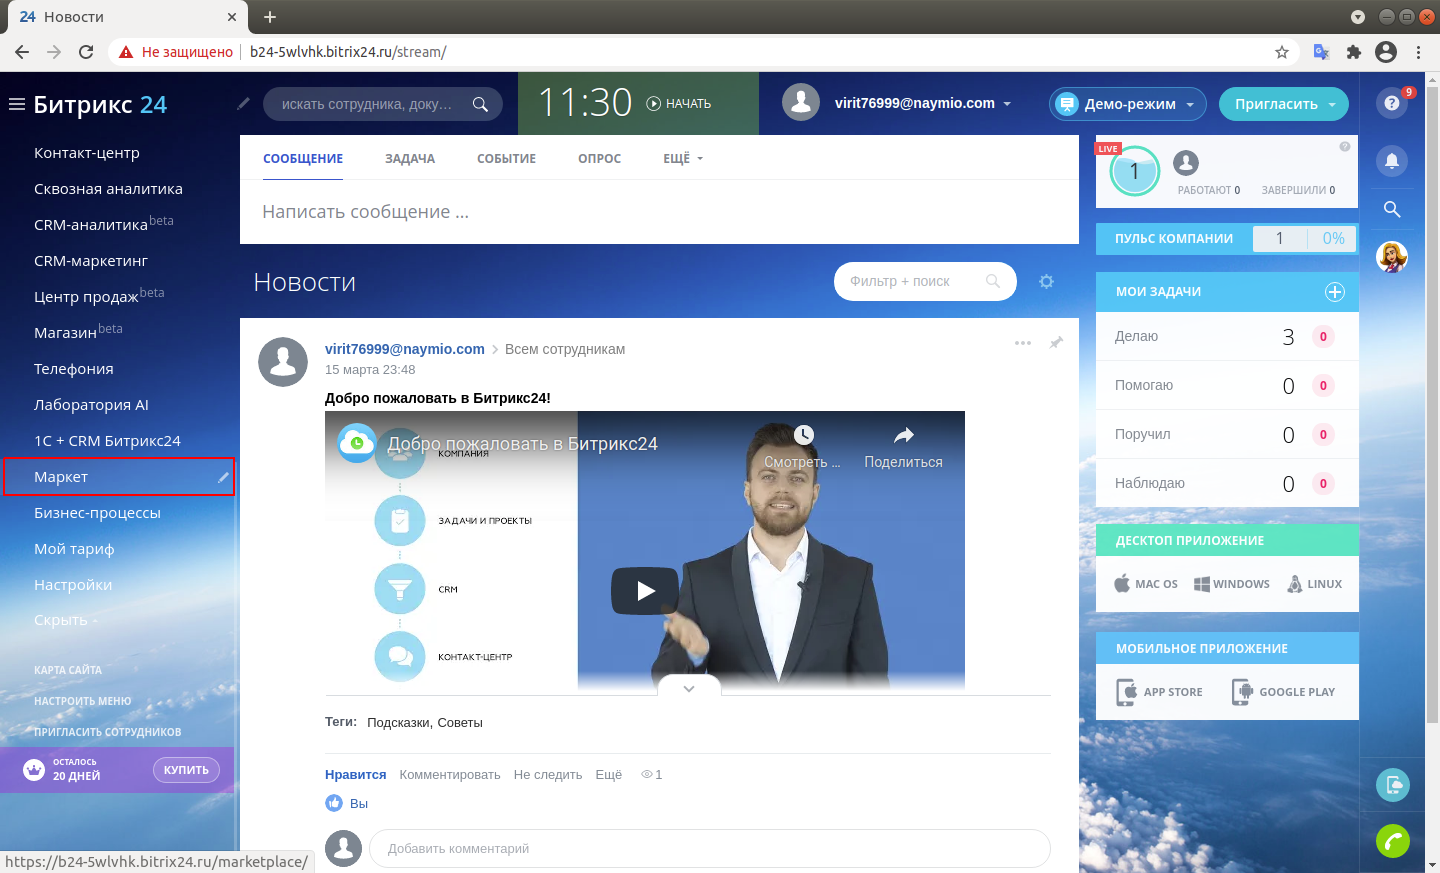Expand the user account dropdown
Viewport: 1440px width, 873px height.
click(1007, 104)
